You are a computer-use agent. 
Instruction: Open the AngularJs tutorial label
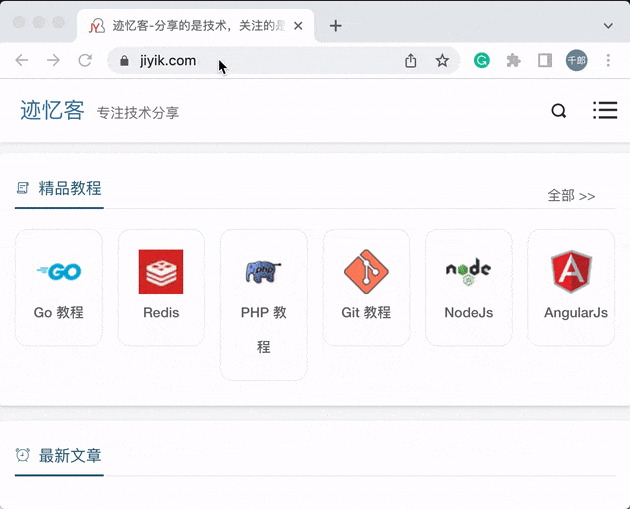(576, 313)
